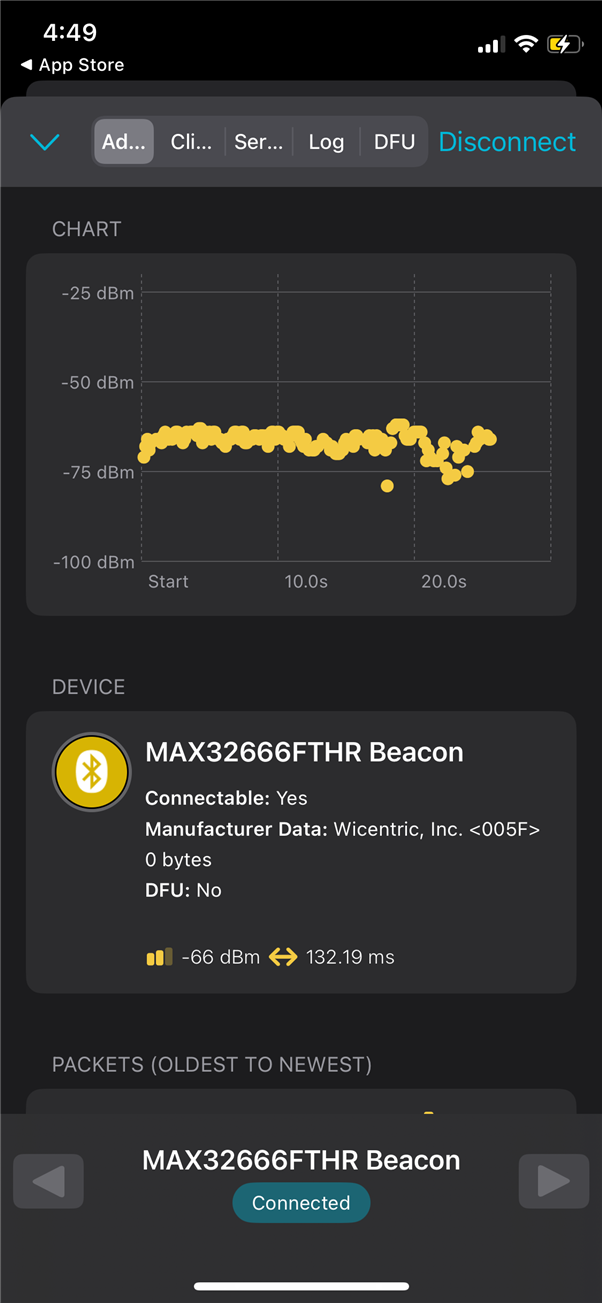Switch to the Server tab
This screenshot has height=1303, width=602.
tap(258, 142)
